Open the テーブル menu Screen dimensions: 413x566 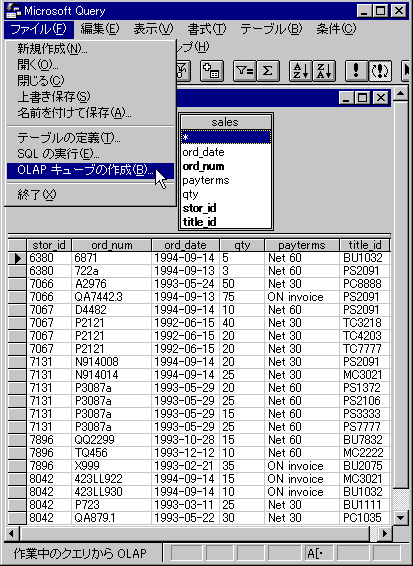coord(271,29)
